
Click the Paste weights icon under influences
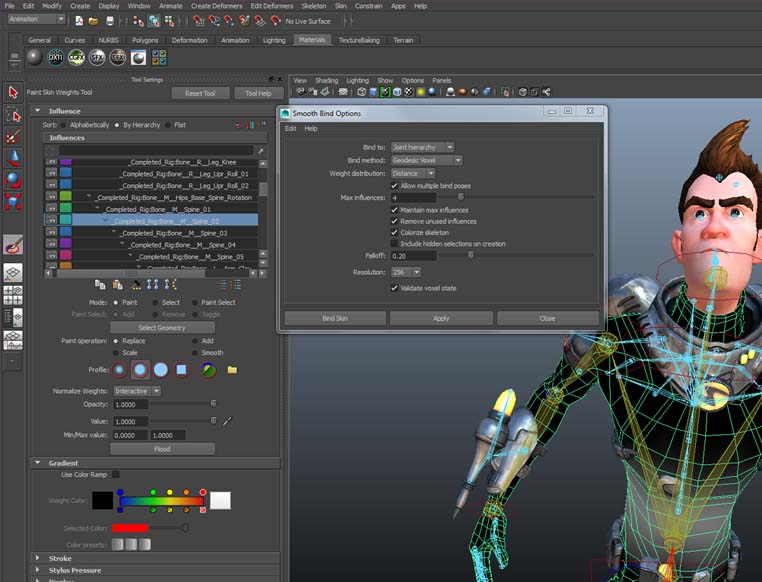(x=117, y=285)
